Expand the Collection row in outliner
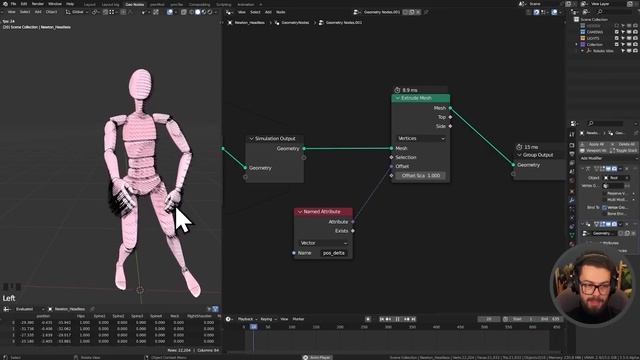This screenshot has height=360, width=640. point(577,44)
